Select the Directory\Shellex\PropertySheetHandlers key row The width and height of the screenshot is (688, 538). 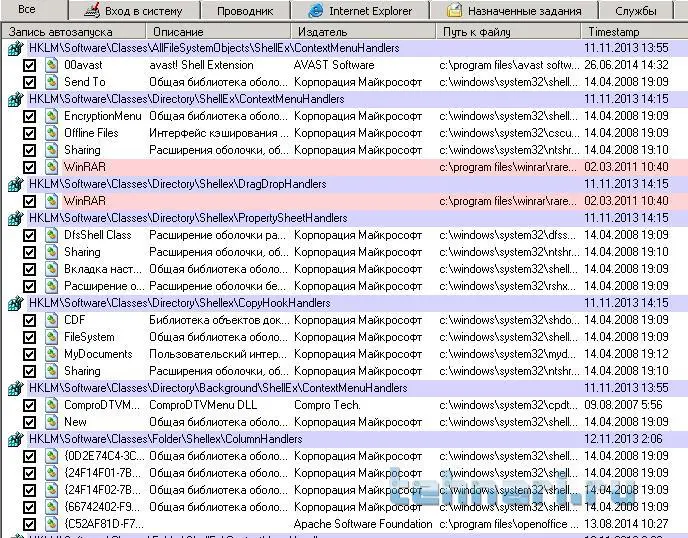point(344,219)
